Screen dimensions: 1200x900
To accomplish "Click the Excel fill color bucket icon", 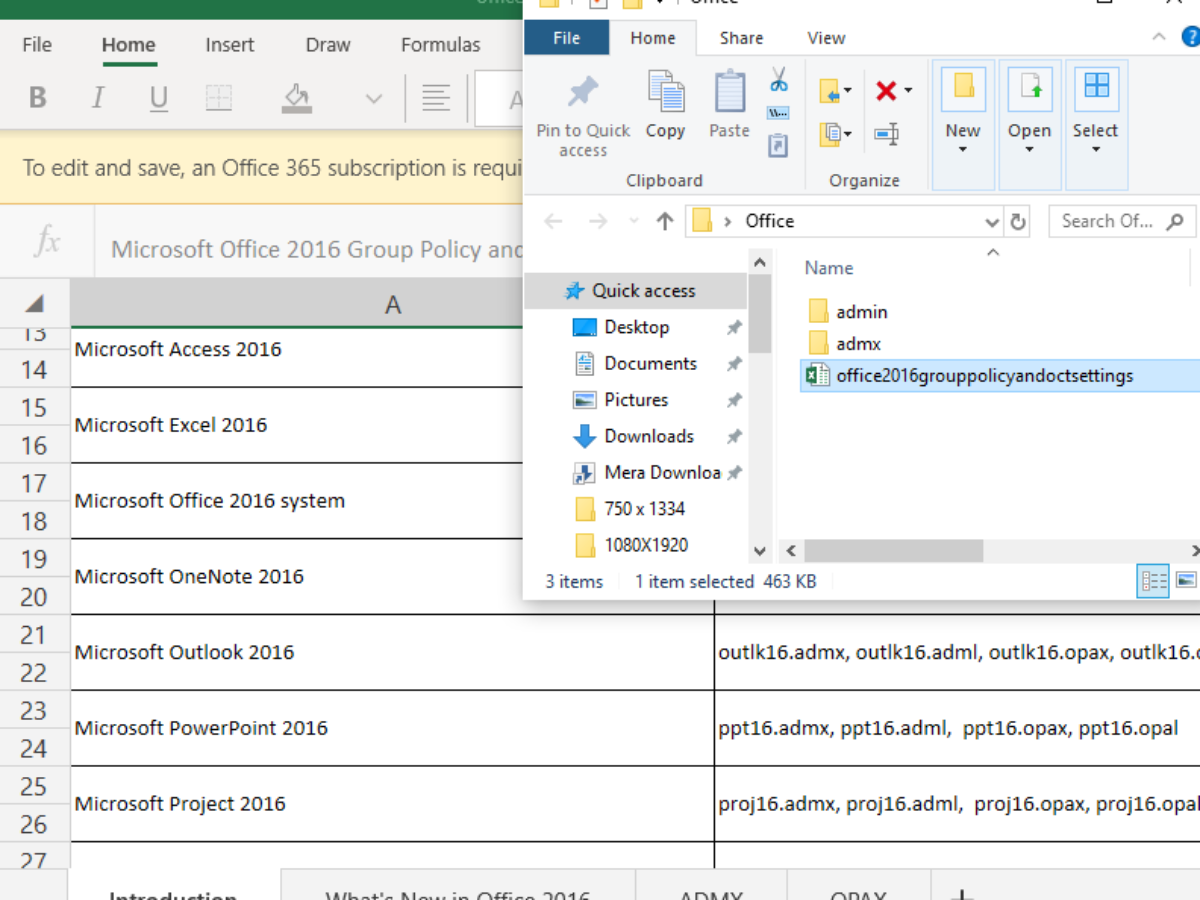I will [297, 97].
